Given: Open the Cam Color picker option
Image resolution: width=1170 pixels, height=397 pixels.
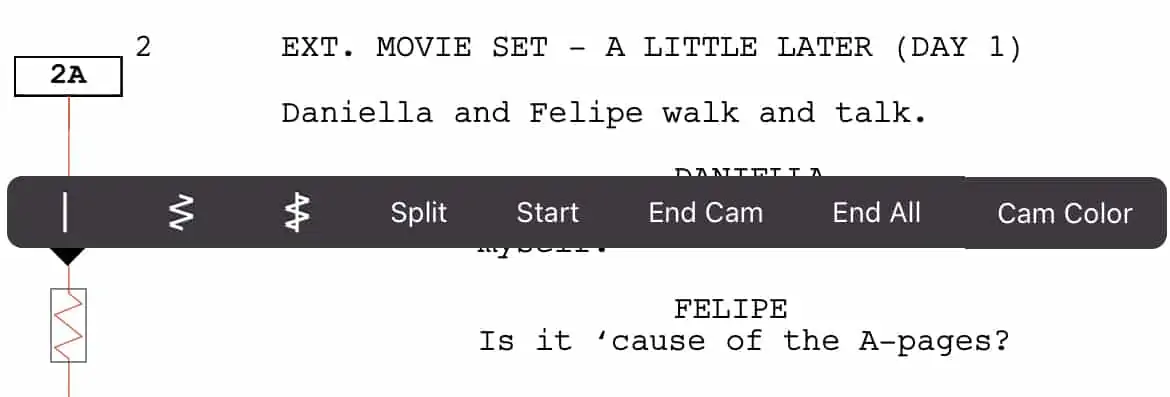Looking at the screenshot, I should [1065, 213].
